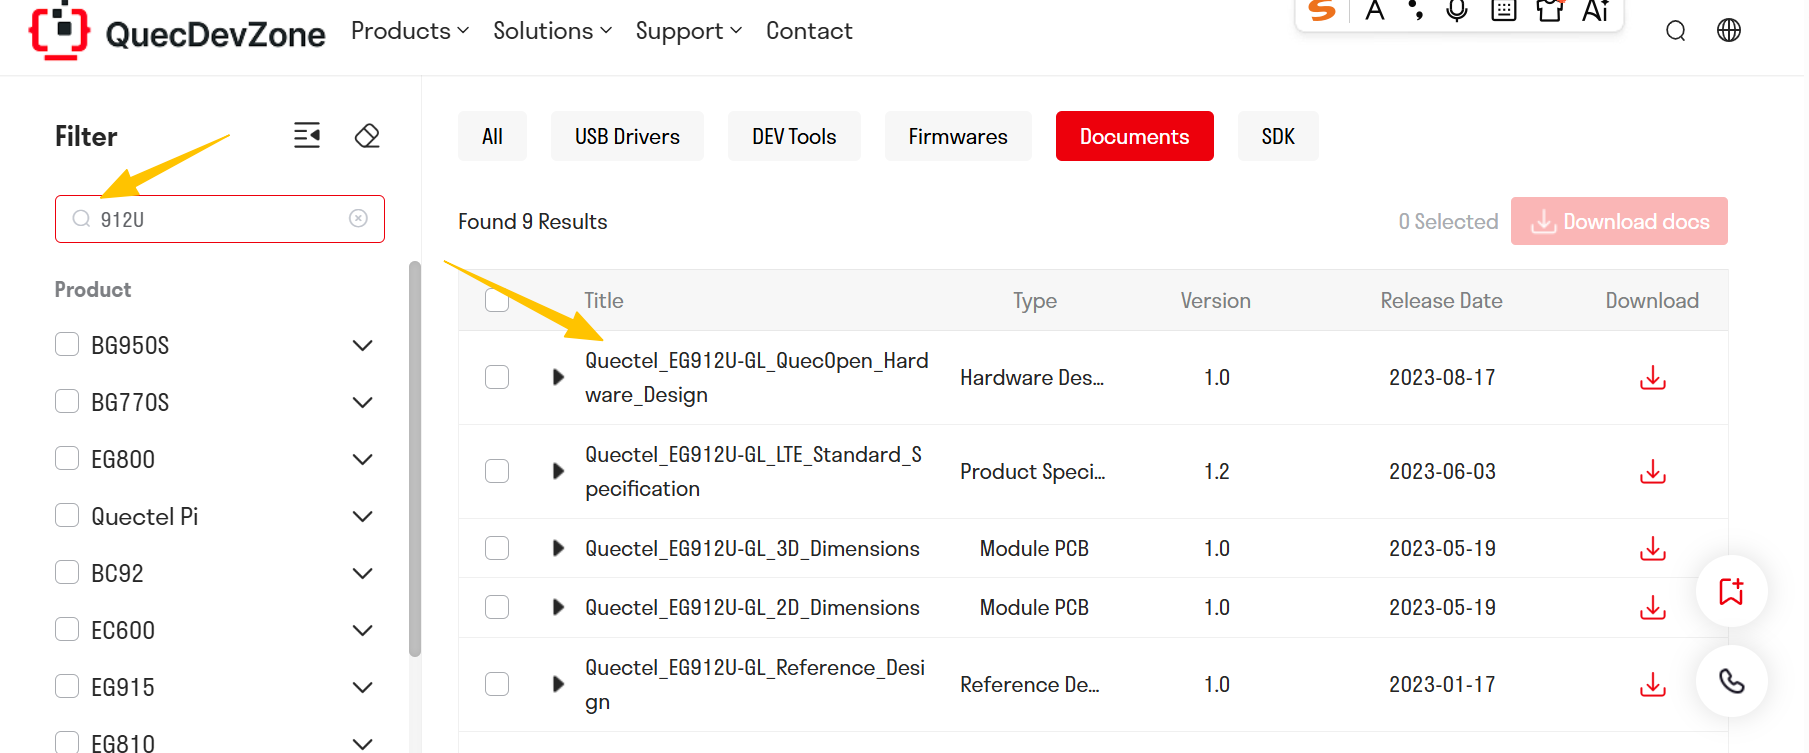This screenshot has height=753, width=1809.
Task: Show BC92 sub-options via its chevron
Action: 363,574
